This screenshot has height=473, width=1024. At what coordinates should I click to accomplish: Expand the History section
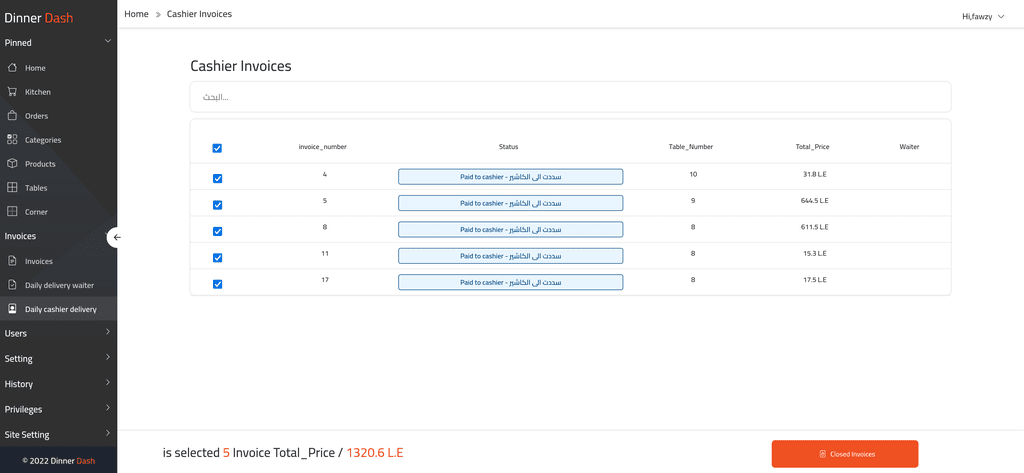(58, 384)
